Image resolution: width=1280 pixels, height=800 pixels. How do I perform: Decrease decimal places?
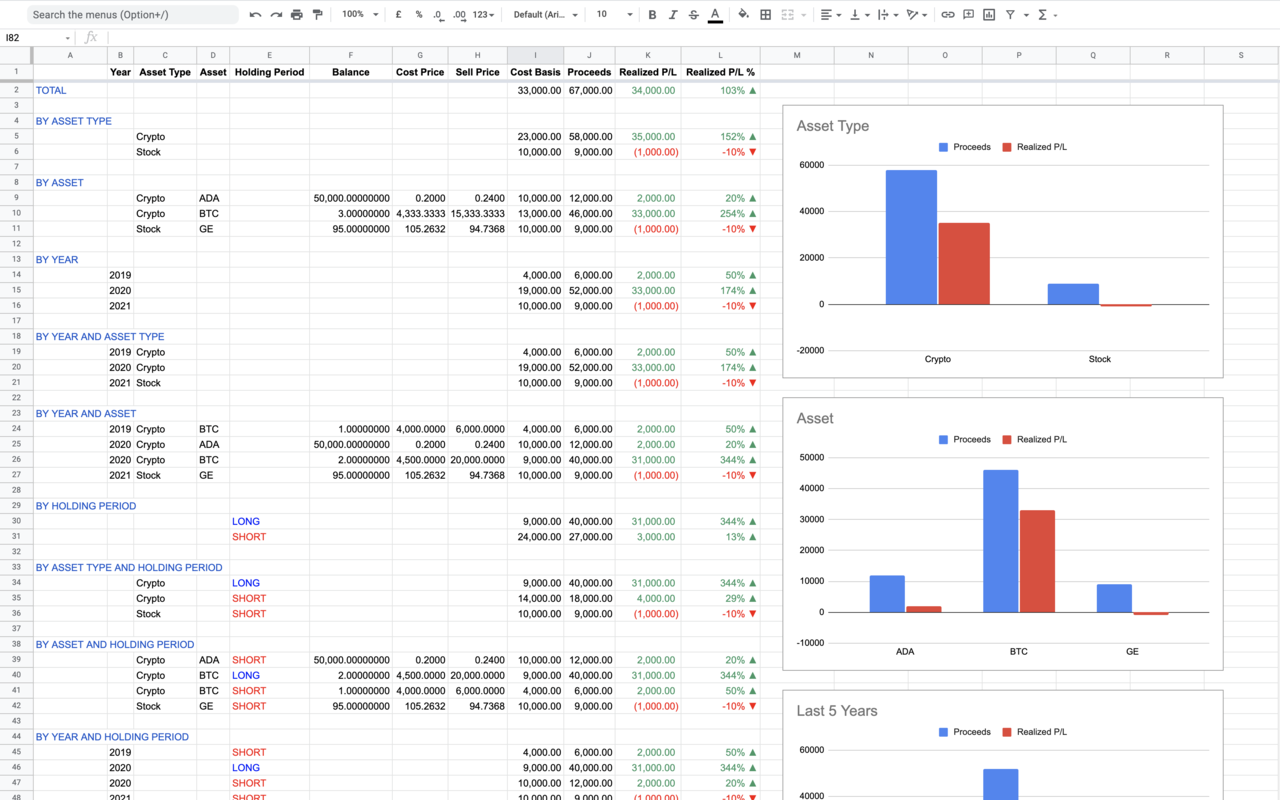point(438,15)
